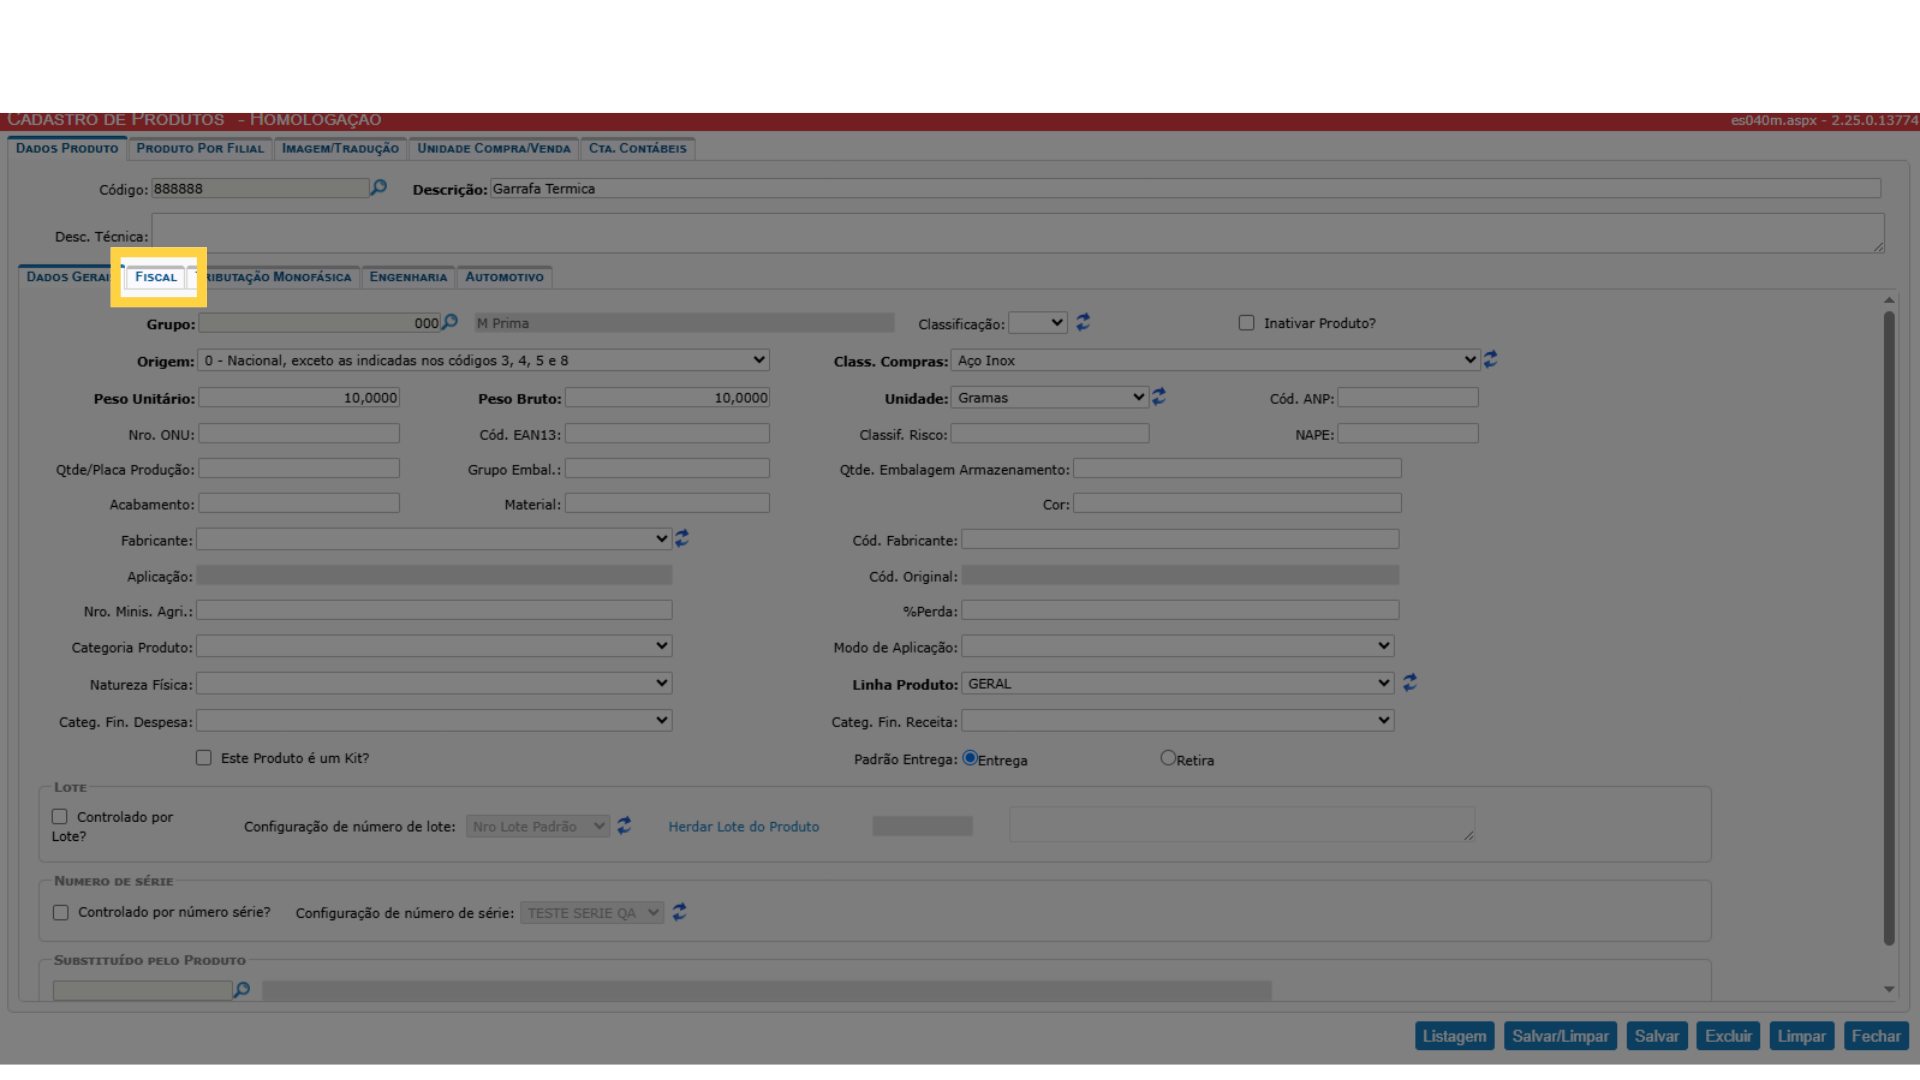Open Linha Produto dropdown showing GERAL
The image size is (1920, 1080).
[x=1178, y=683]
